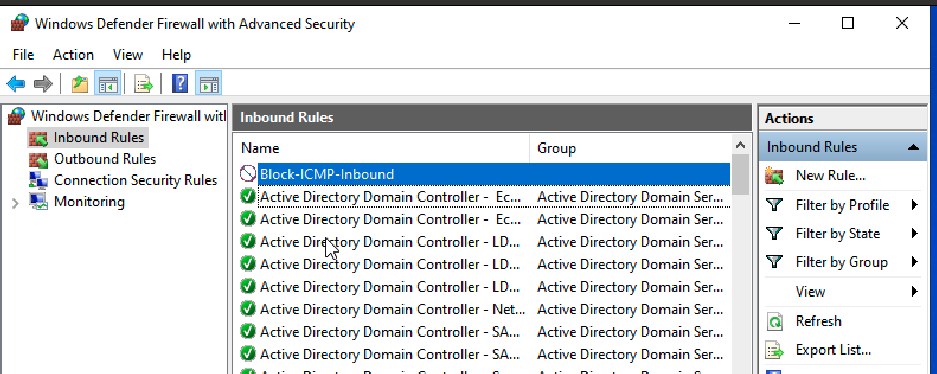Select Connection Security Rules in the tree
The width and height of the screenshot is (937, 374).
(x=136, y=180)
